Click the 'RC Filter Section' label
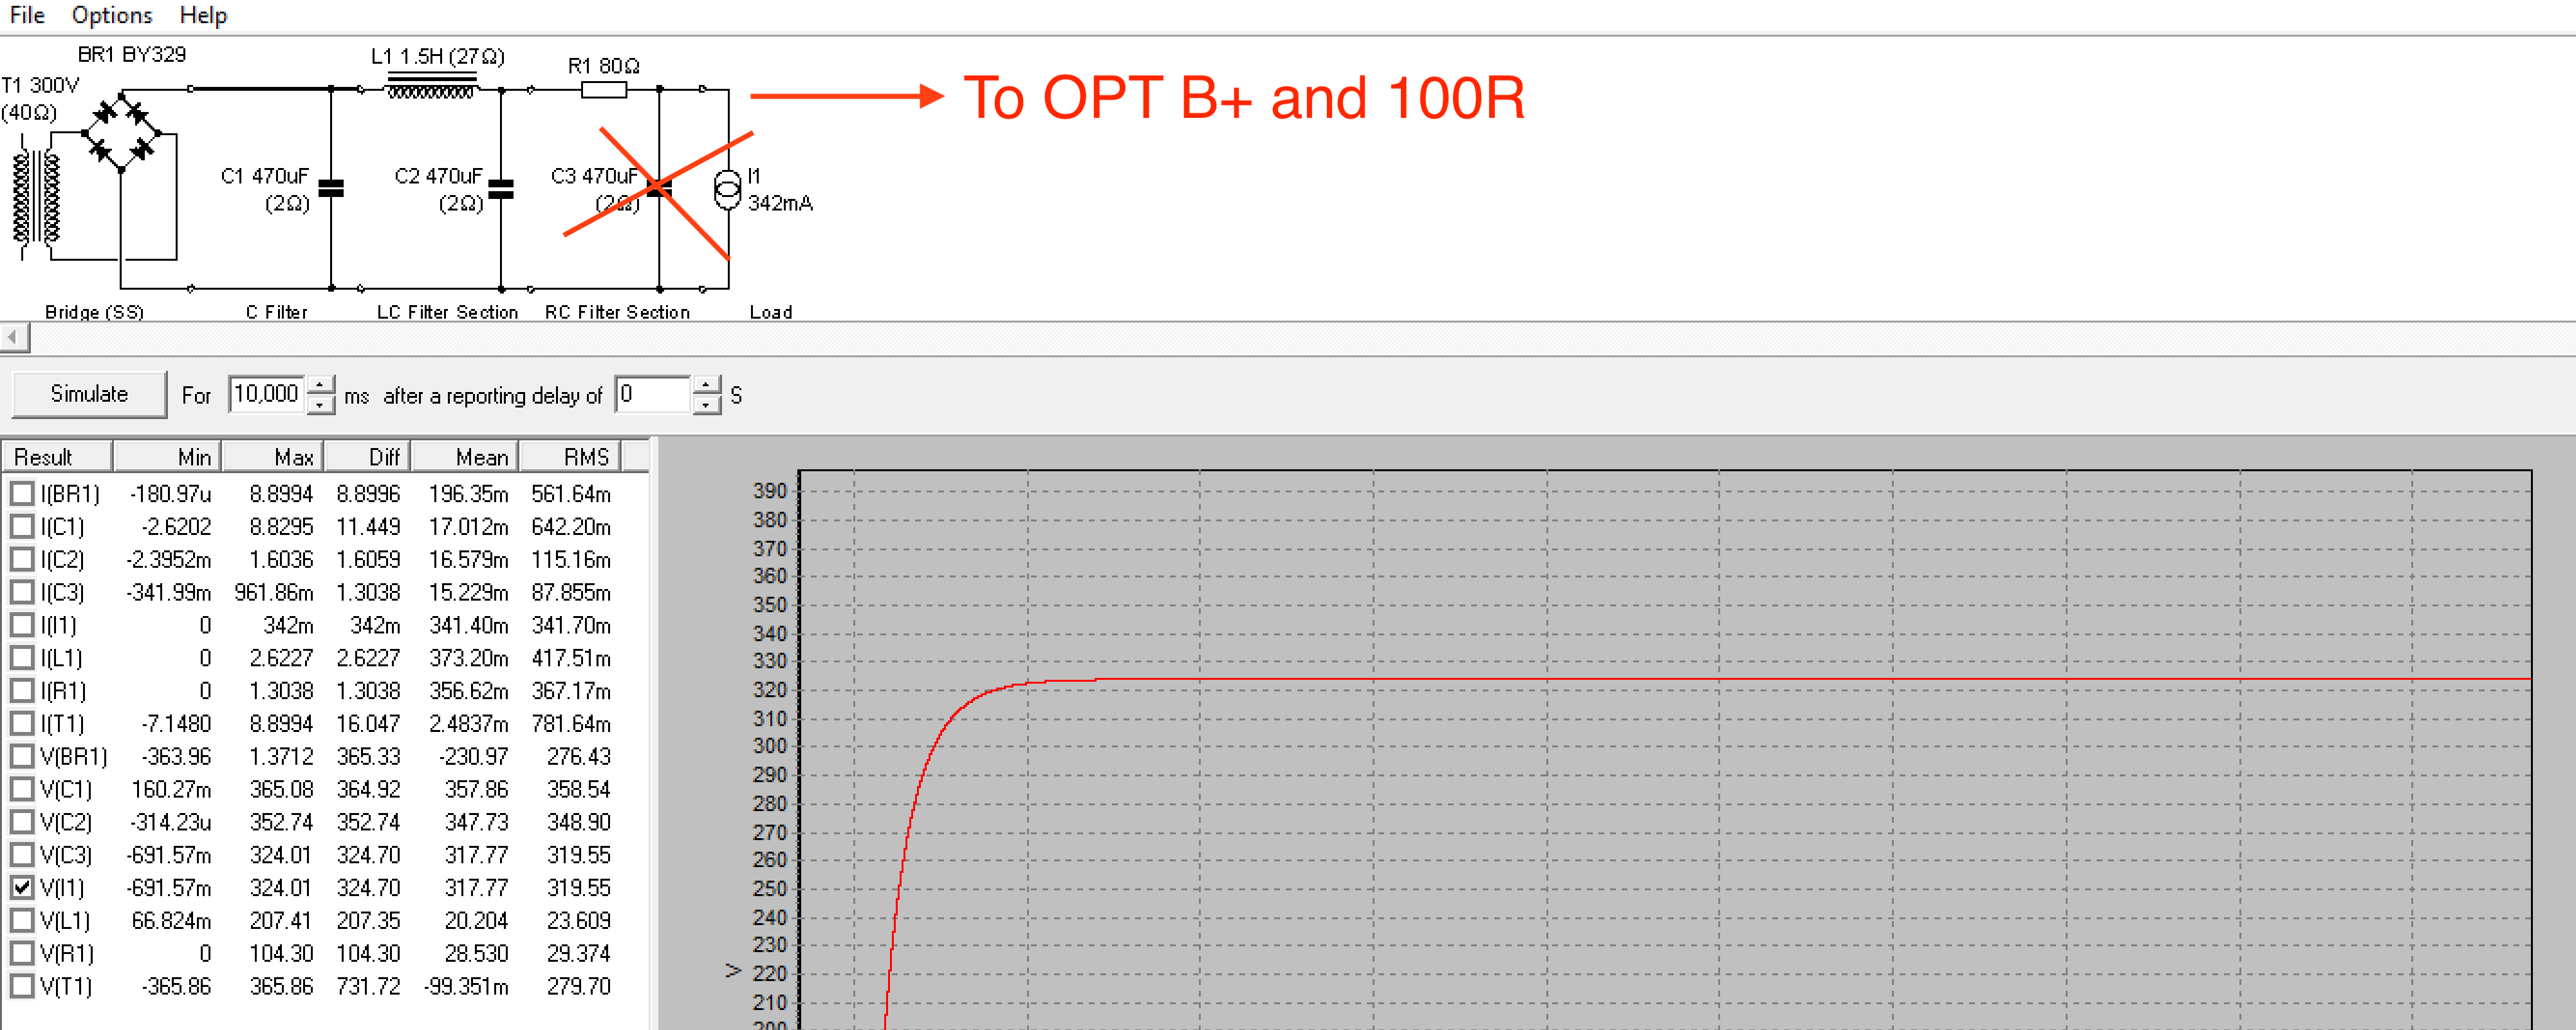Screen dimensions: 2576x1030 pos(617,312)
